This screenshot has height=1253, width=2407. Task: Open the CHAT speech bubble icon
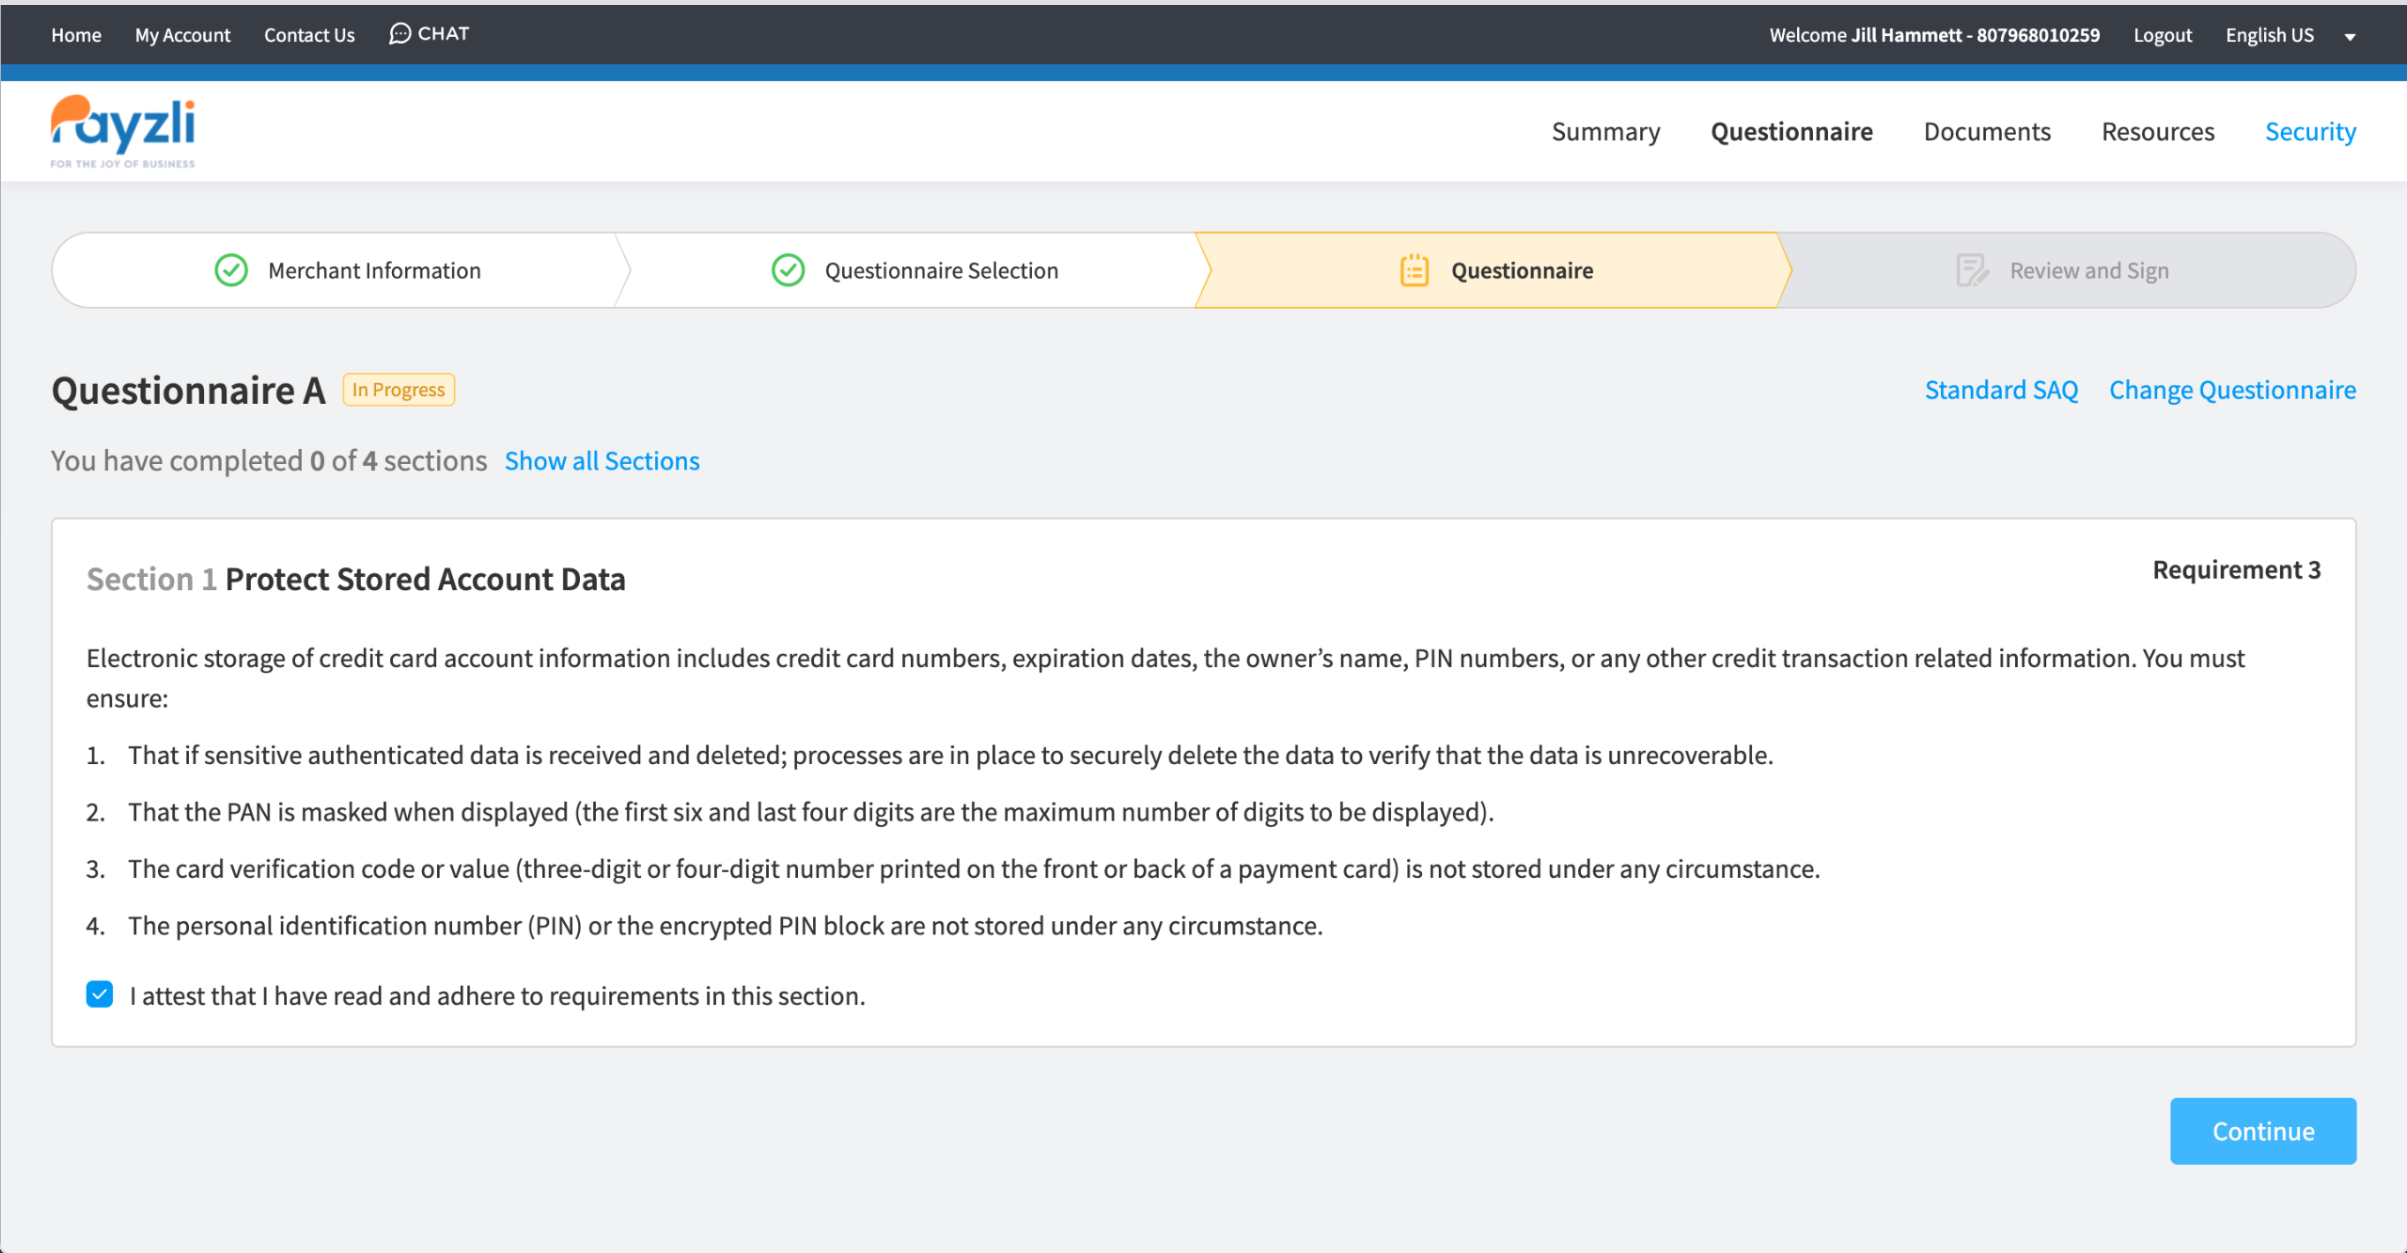(x=399, y=34)
